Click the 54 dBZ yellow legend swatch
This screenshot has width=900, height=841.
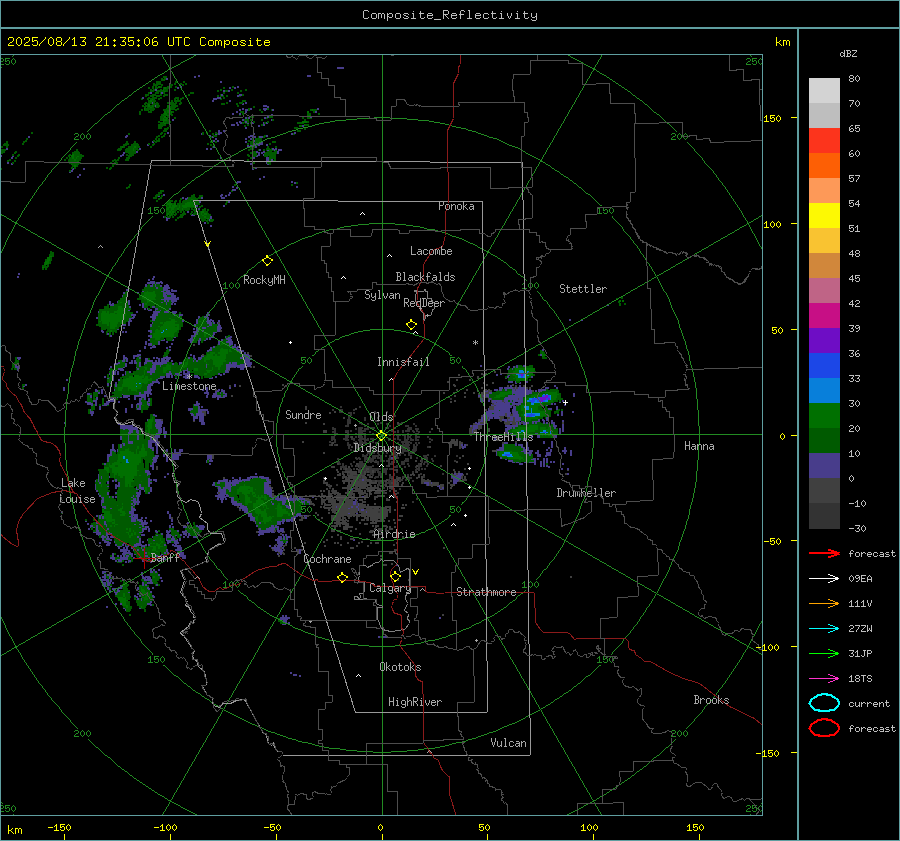(x=824, y=215)
